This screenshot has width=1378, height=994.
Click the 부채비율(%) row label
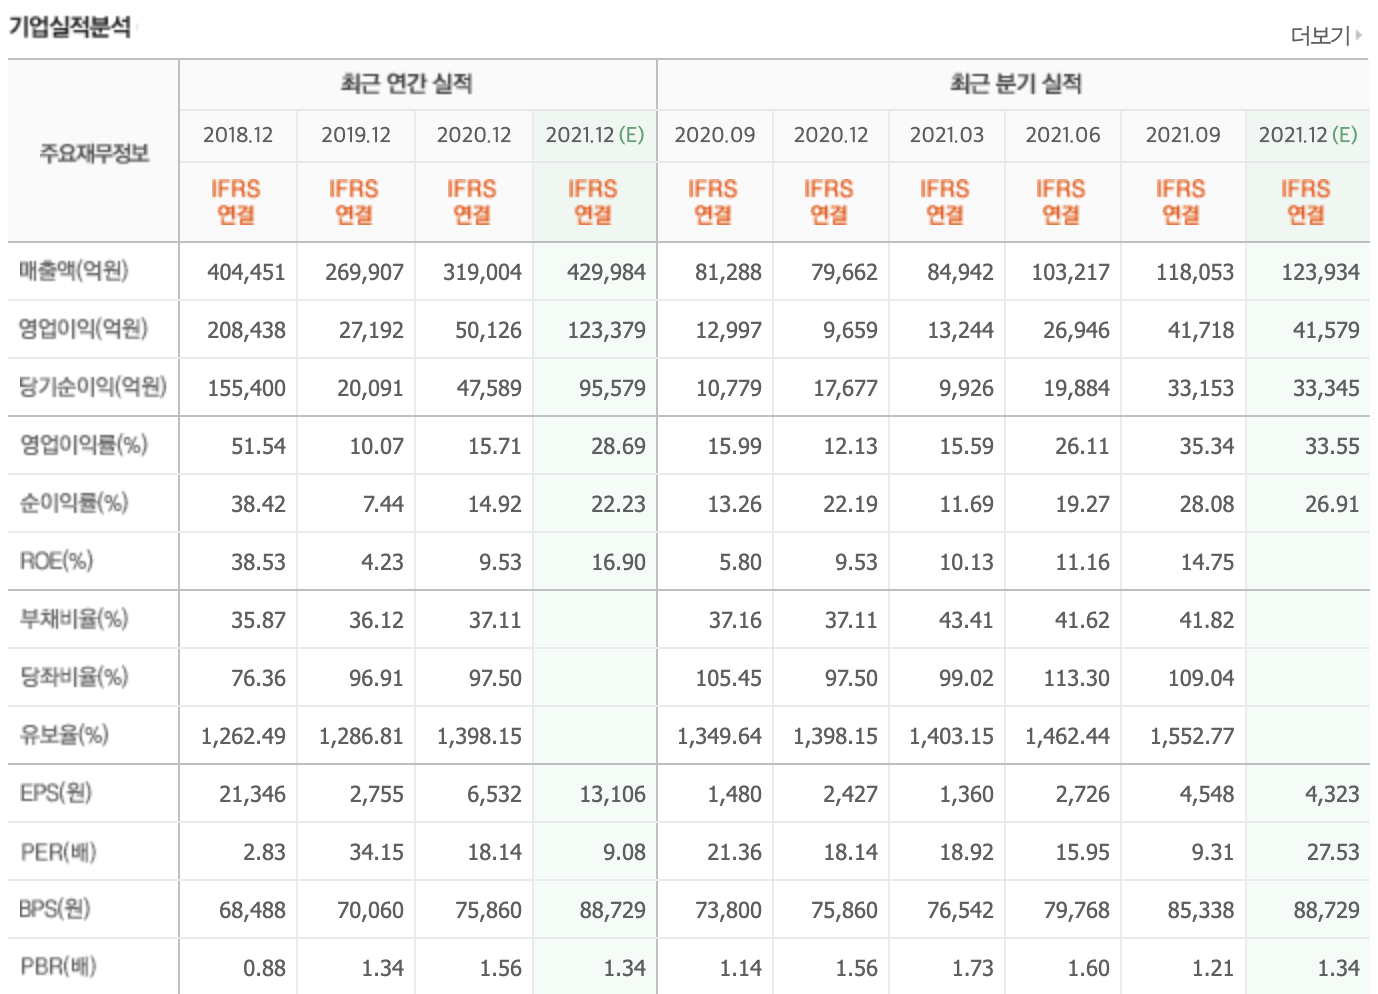click(x=74, y=619)
